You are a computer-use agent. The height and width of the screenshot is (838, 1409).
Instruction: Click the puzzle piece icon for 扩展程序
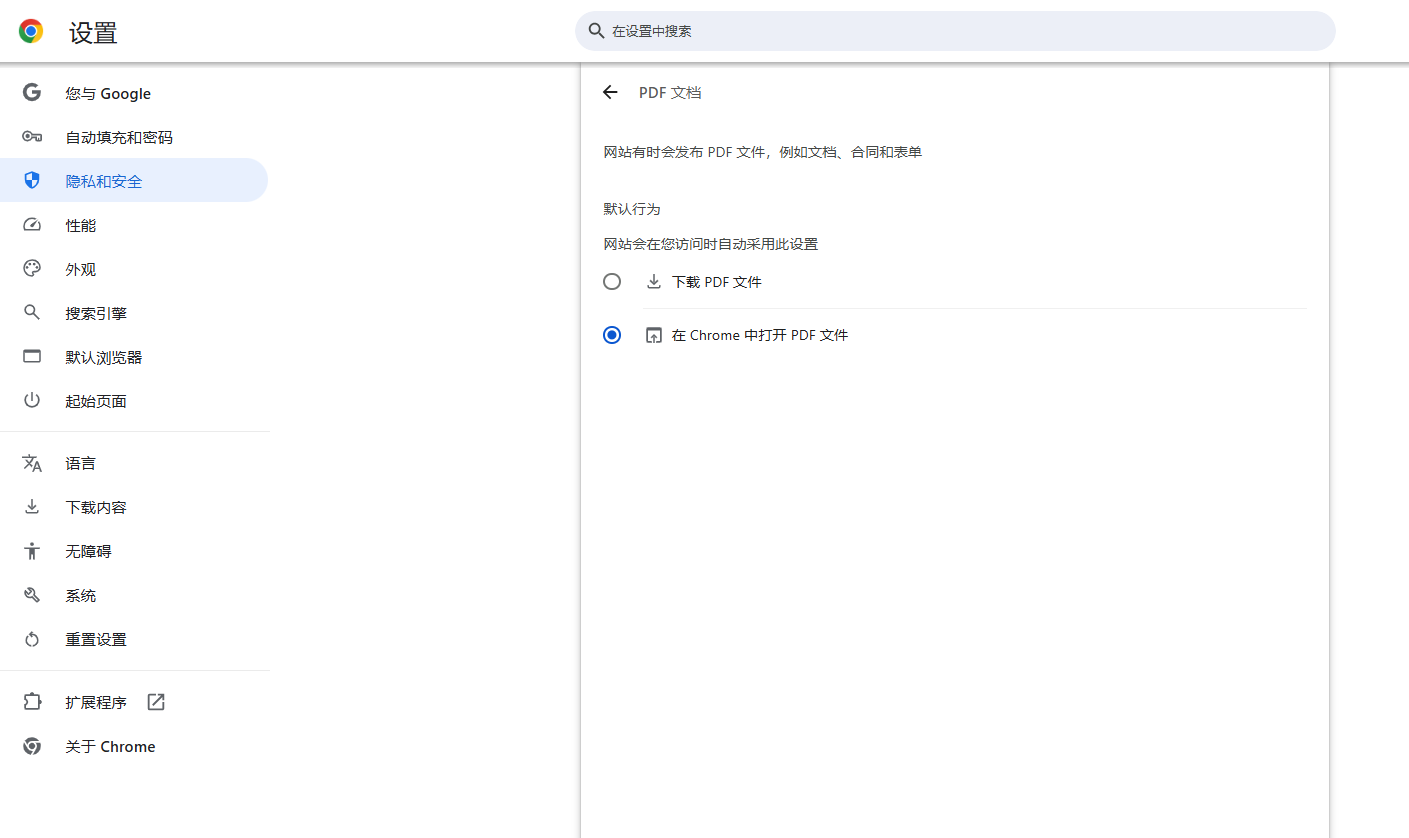click(x=32, y=702)
